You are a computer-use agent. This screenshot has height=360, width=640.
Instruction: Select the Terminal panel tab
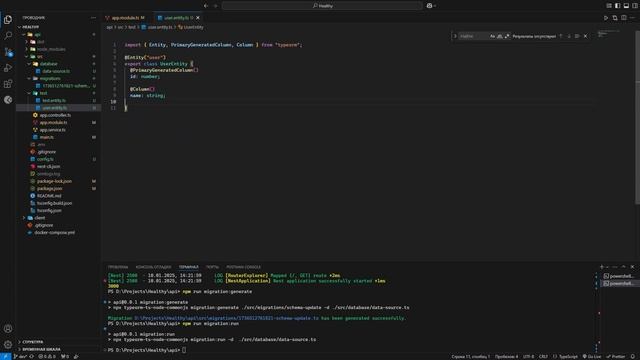point(189,267)
